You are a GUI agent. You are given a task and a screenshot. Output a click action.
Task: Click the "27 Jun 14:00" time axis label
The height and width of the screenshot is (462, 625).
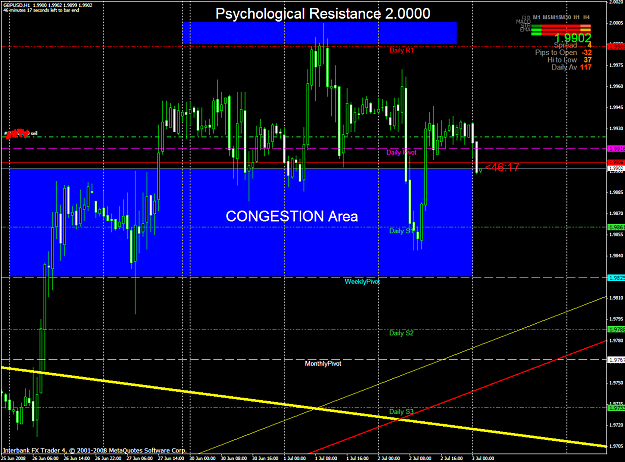point(172,458)
